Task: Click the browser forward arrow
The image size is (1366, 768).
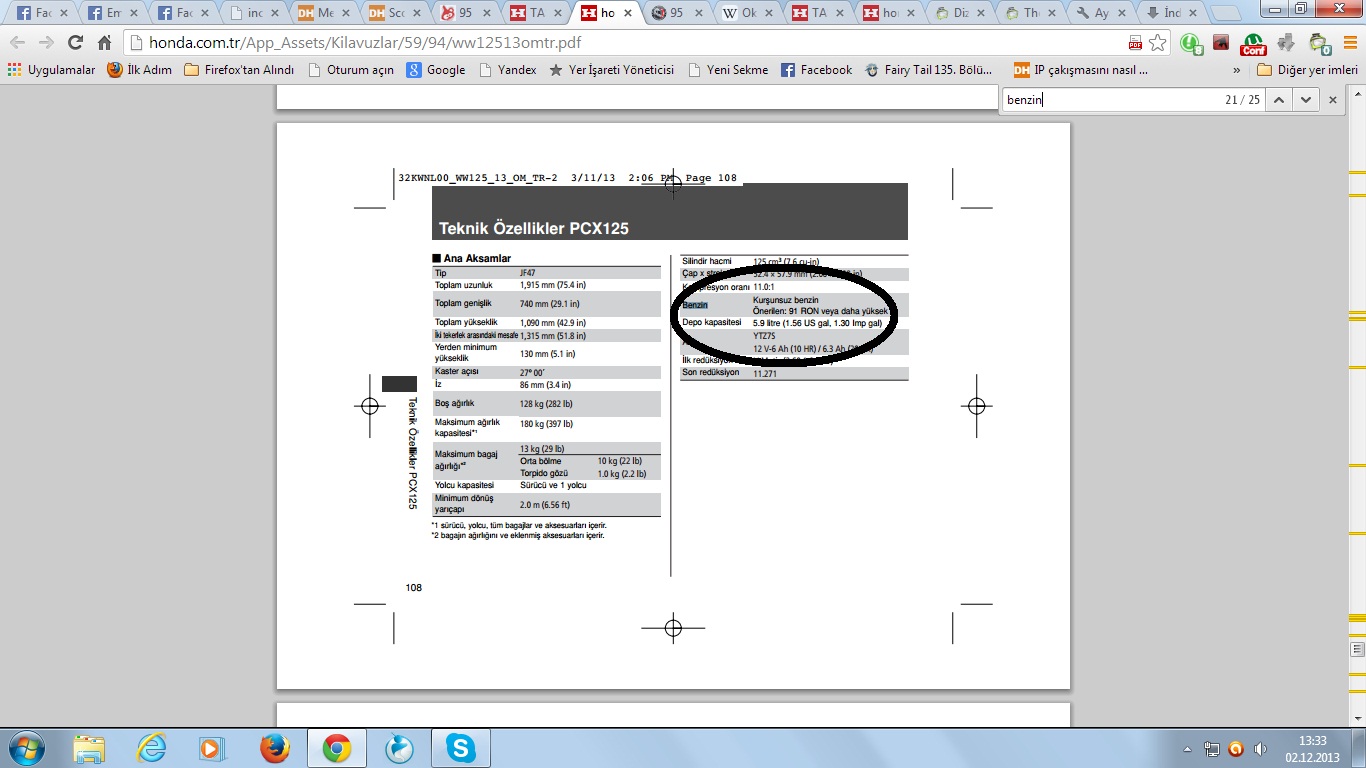Action: pos(46,43)
